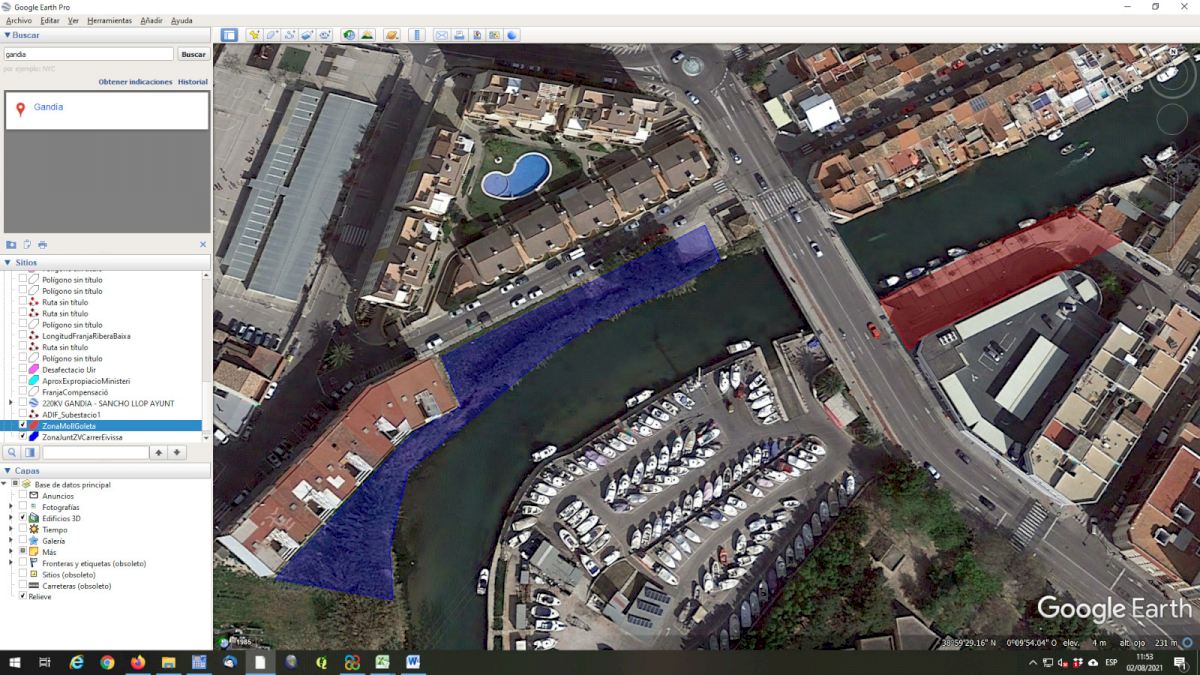Viewport: 1200px width, 675px height.
Task: Disable the Edificios 3D layer
Action: [23, 519]
